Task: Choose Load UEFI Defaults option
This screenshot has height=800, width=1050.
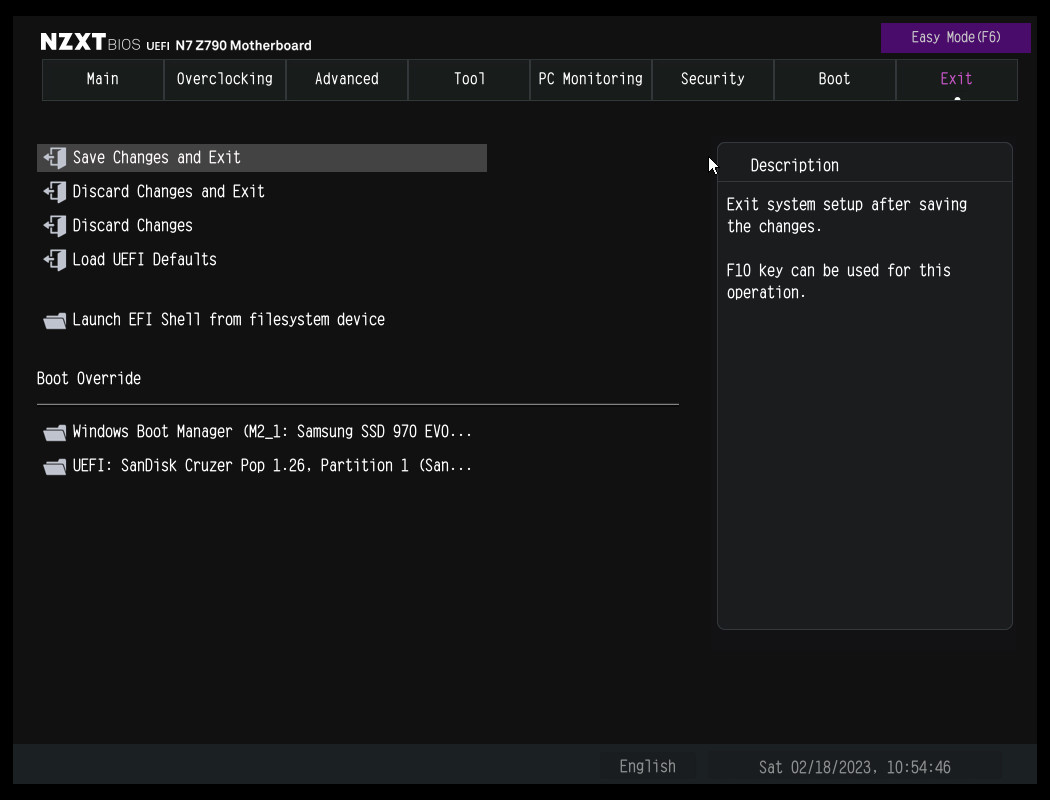Action: coord(145,260)
